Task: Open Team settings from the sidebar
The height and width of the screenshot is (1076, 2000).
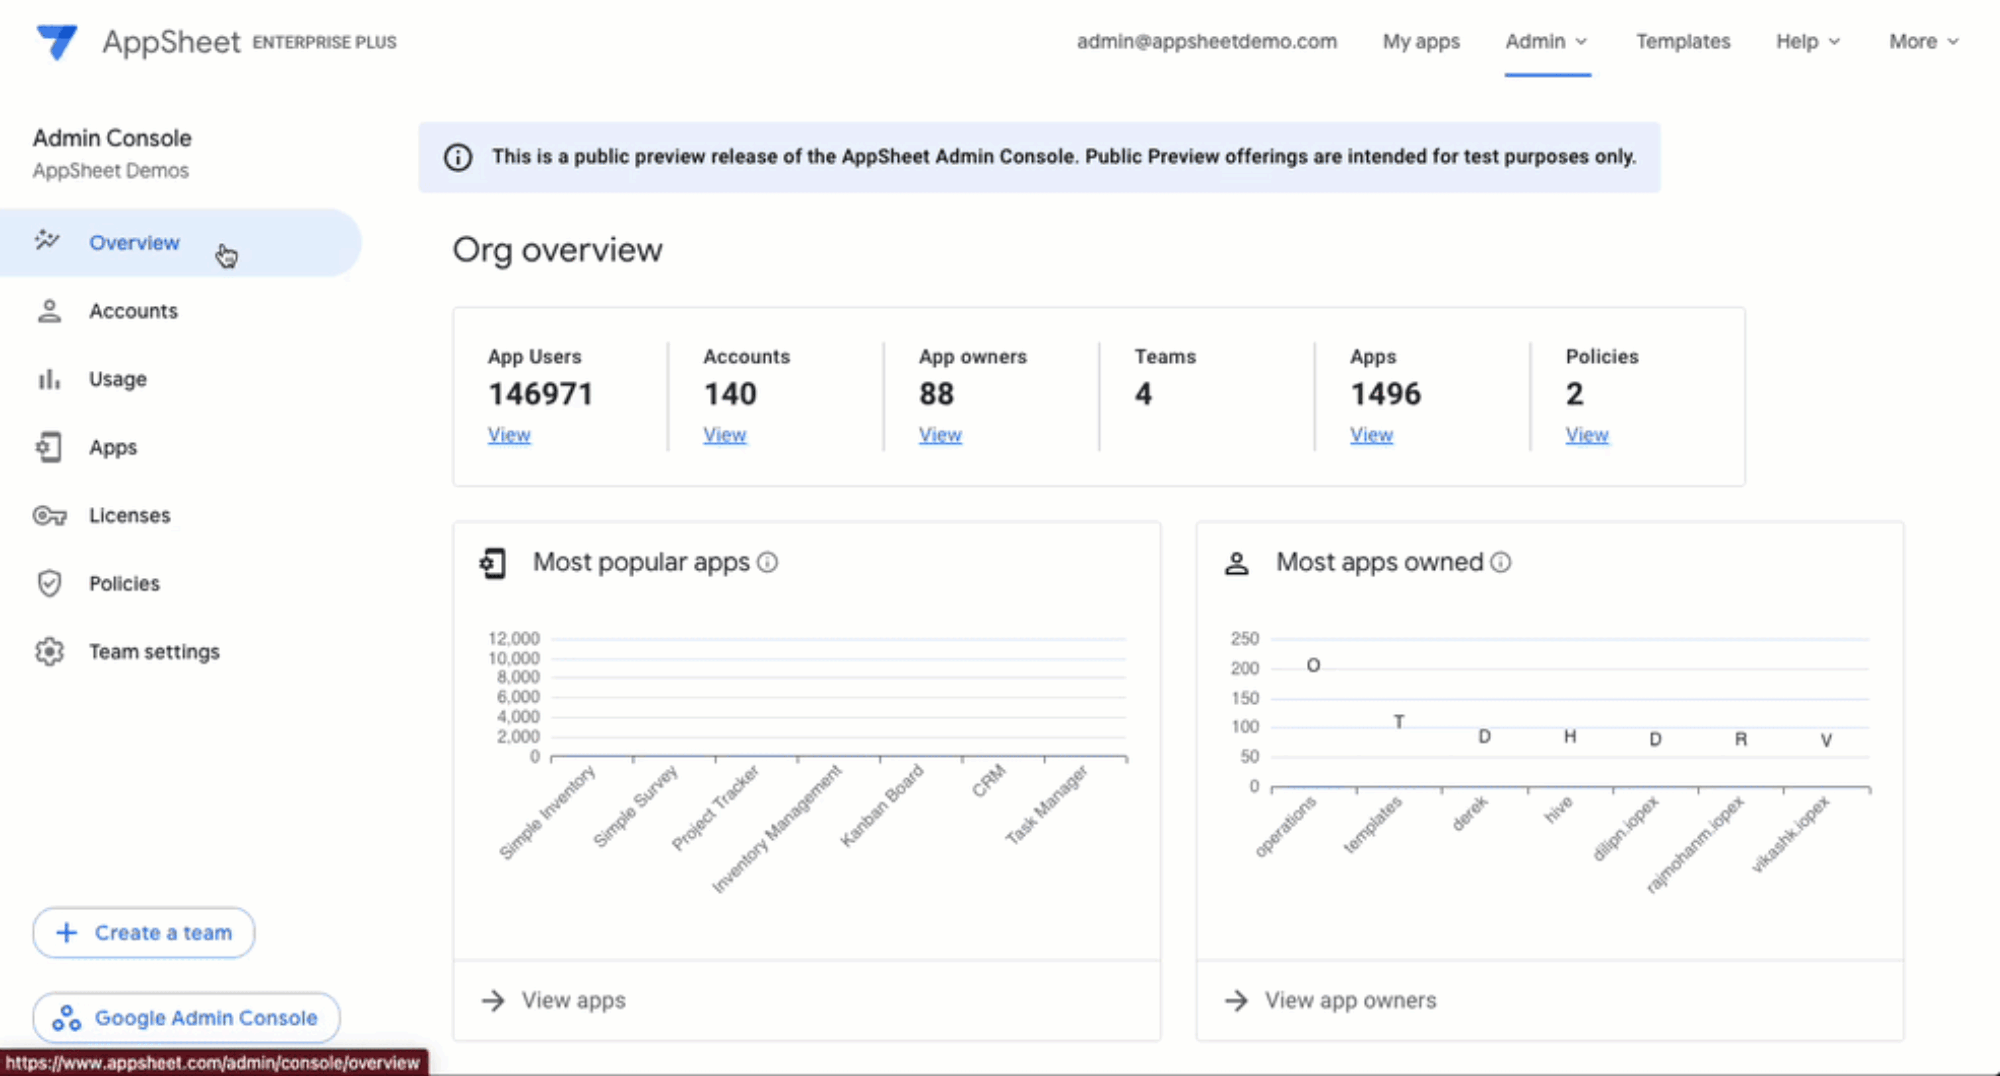Action: 154,651
